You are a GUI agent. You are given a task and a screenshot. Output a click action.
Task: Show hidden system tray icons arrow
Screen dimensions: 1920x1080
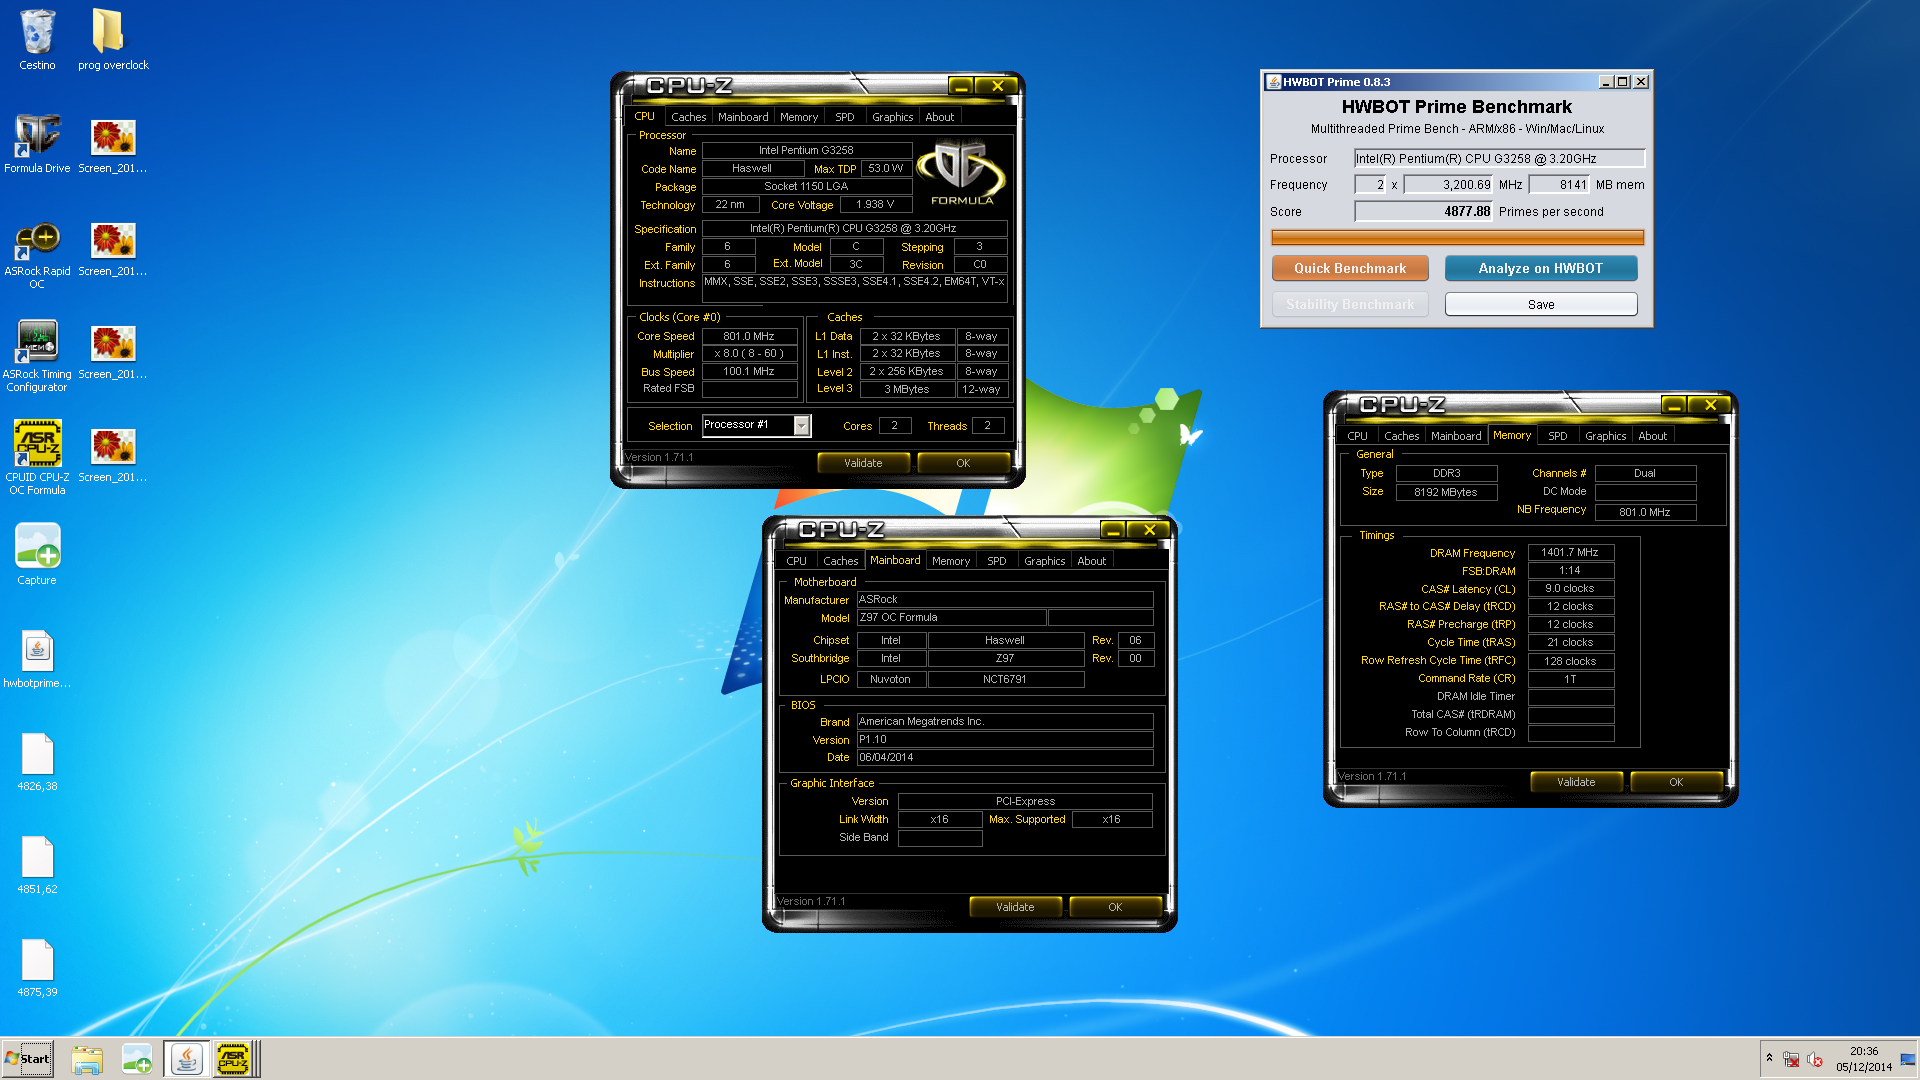coord(1769,1058)
